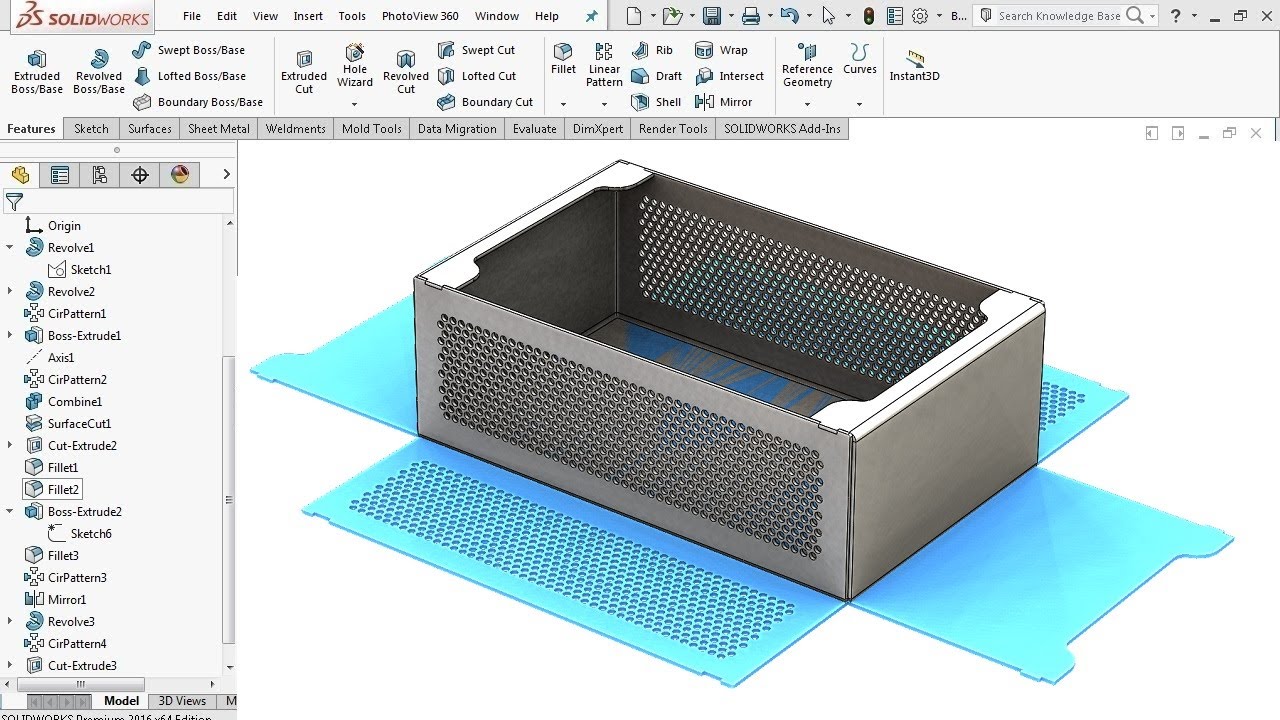Open the PhotoView 360 menu
This screenshot has height=720, width=1280.
click(x=420, y=16)
